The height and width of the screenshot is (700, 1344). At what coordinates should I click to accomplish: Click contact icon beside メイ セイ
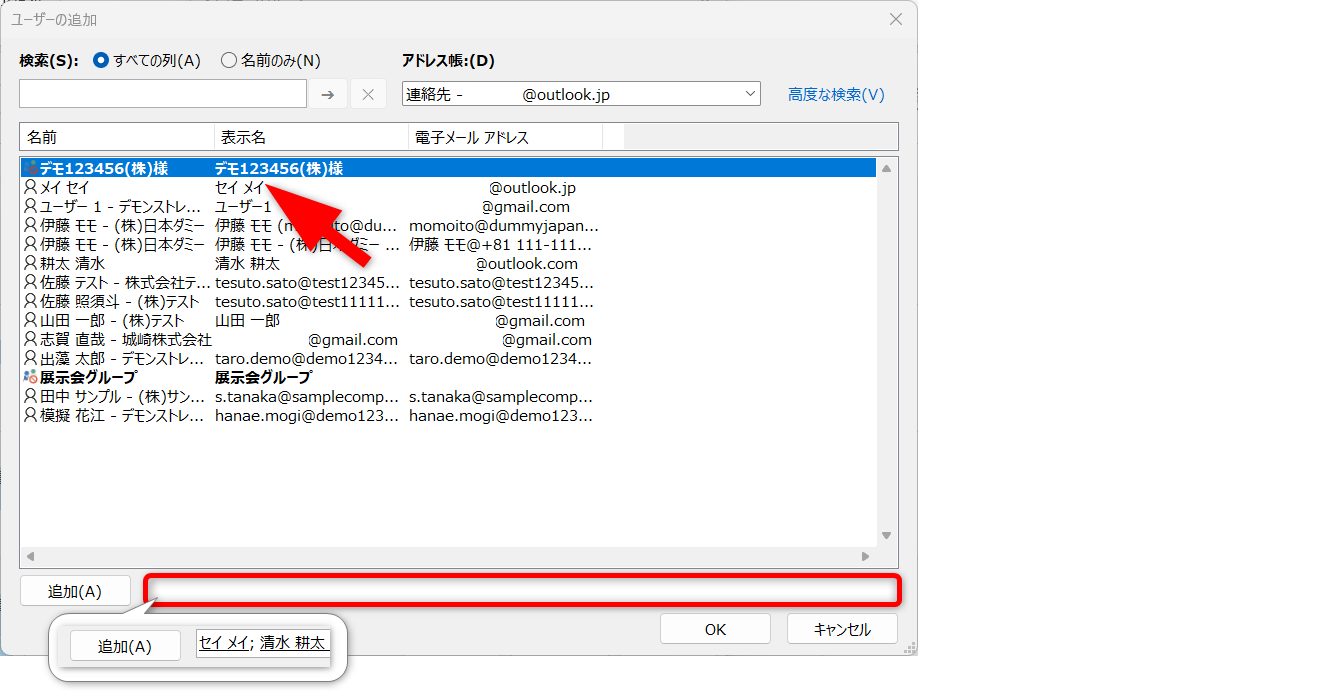coord(30,188)
